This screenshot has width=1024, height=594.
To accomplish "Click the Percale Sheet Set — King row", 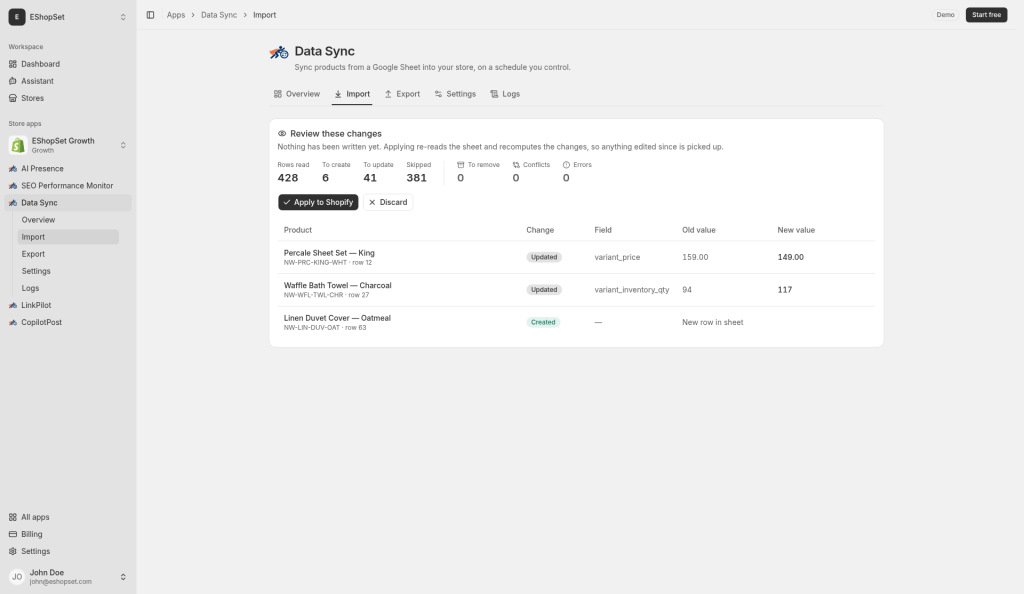I will (577, 257).
